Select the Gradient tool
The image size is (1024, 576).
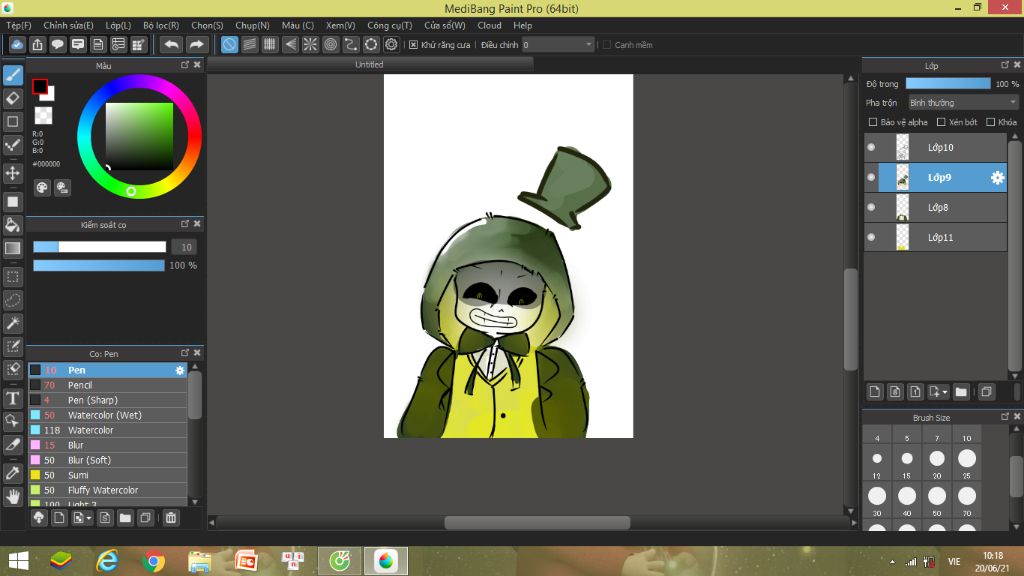point(12,248)
